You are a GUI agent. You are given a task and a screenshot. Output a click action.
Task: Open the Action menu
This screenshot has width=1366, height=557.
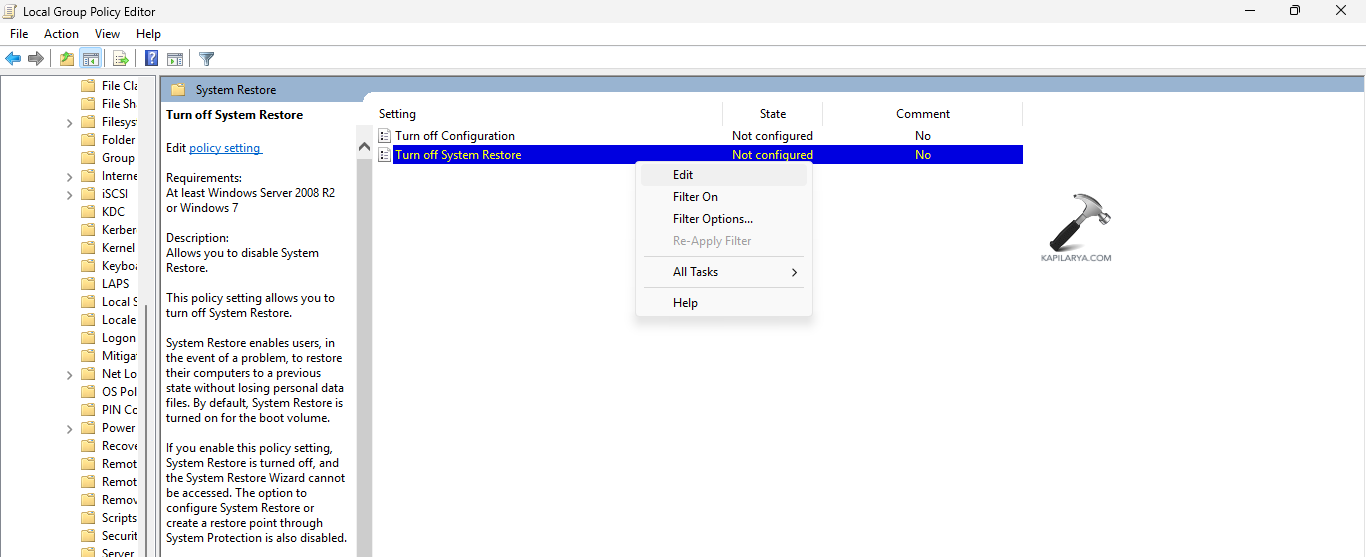61,34
